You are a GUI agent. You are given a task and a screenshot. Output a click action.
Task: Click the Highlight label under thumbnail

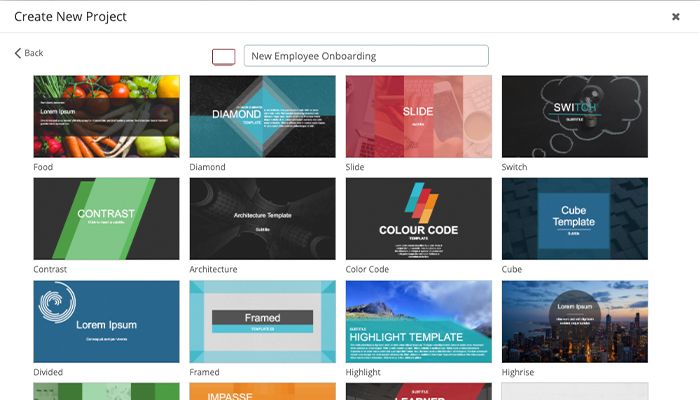tap(364, 372)
